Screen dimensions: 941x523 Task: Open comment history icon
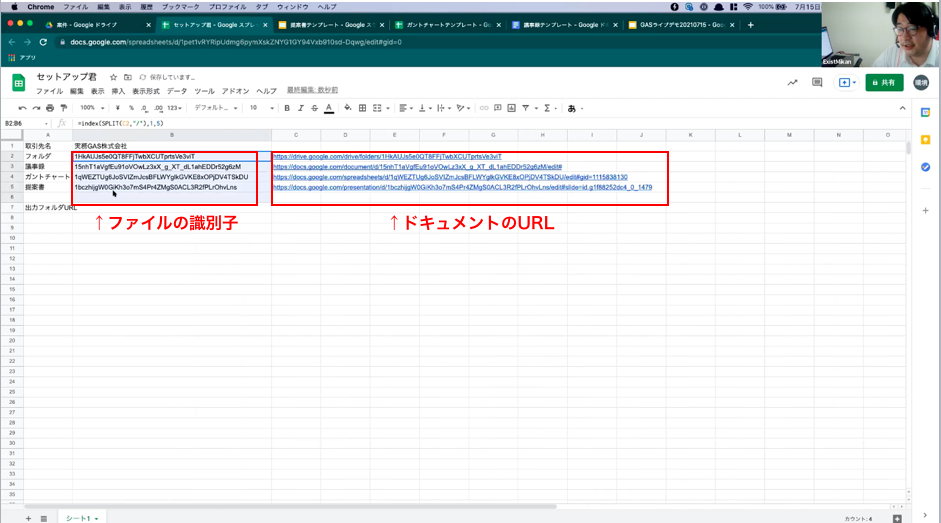[x=817, y=82]
